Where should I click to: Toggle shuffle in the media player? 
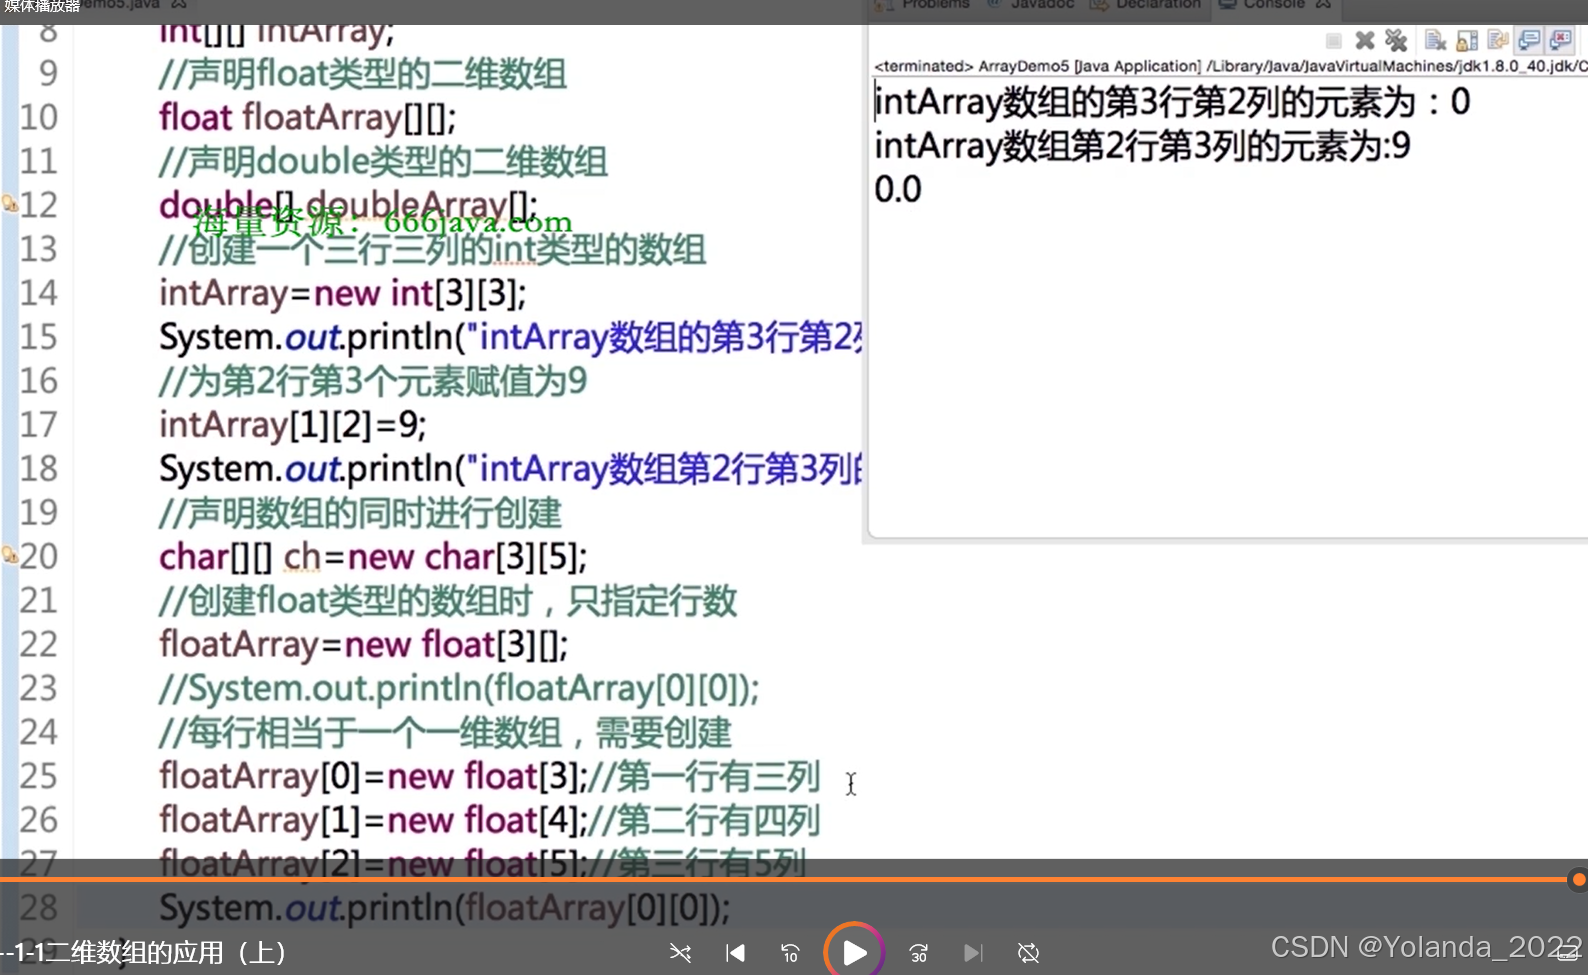pyautogui.click(x=680, y=953)
